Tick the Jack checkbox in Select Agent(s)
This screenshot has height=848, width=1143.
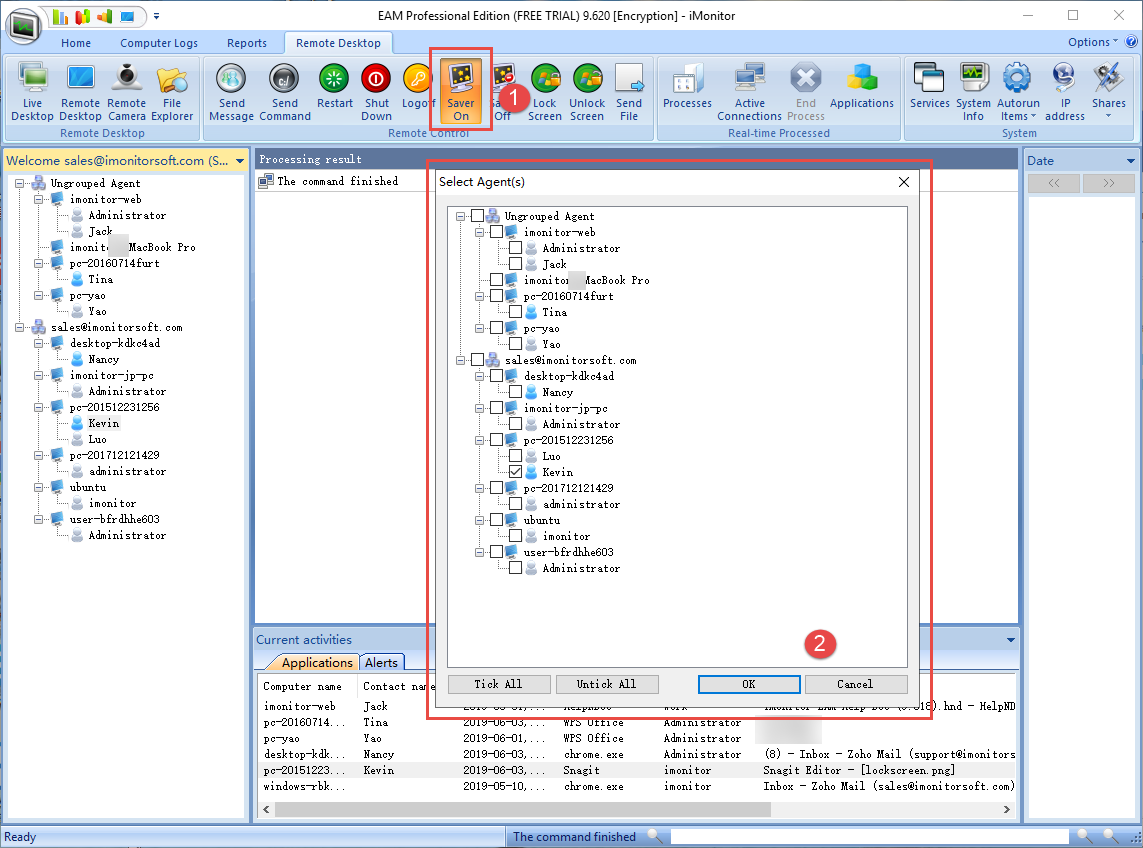coord(515,264)
